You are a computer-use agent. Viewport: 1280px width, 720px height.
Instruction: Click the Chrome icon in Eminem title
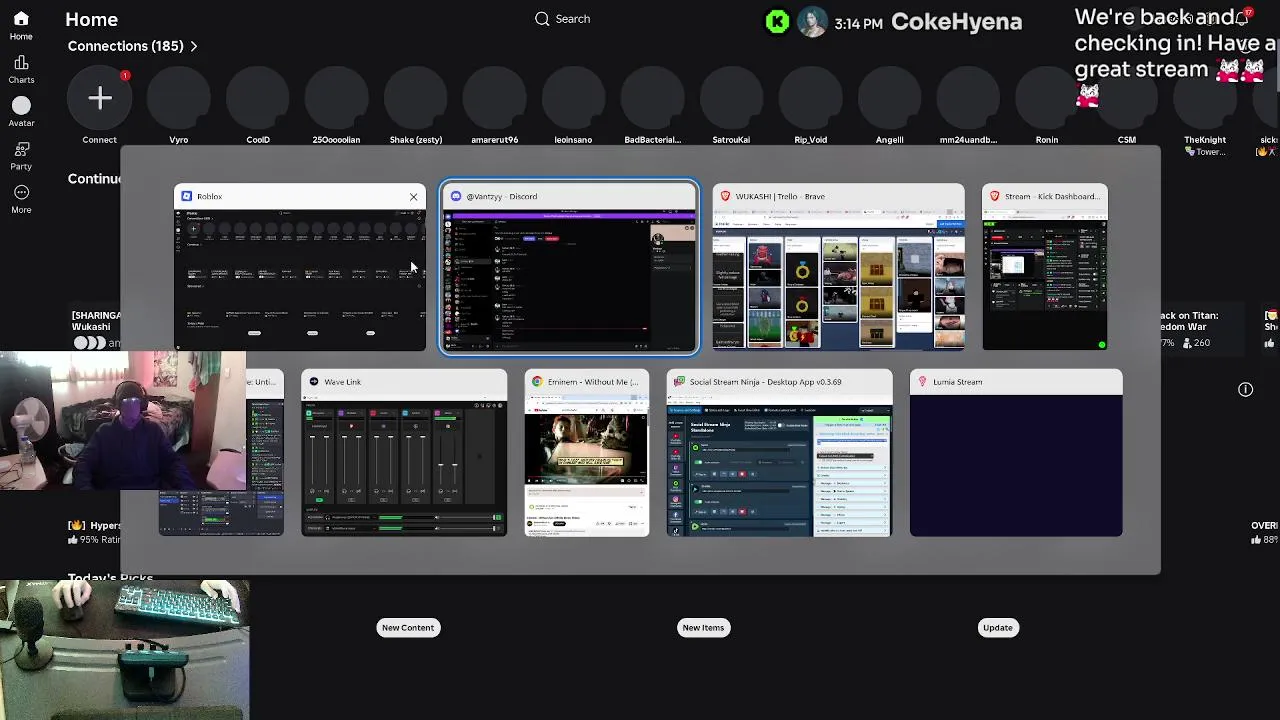click(x=538, y=382)
